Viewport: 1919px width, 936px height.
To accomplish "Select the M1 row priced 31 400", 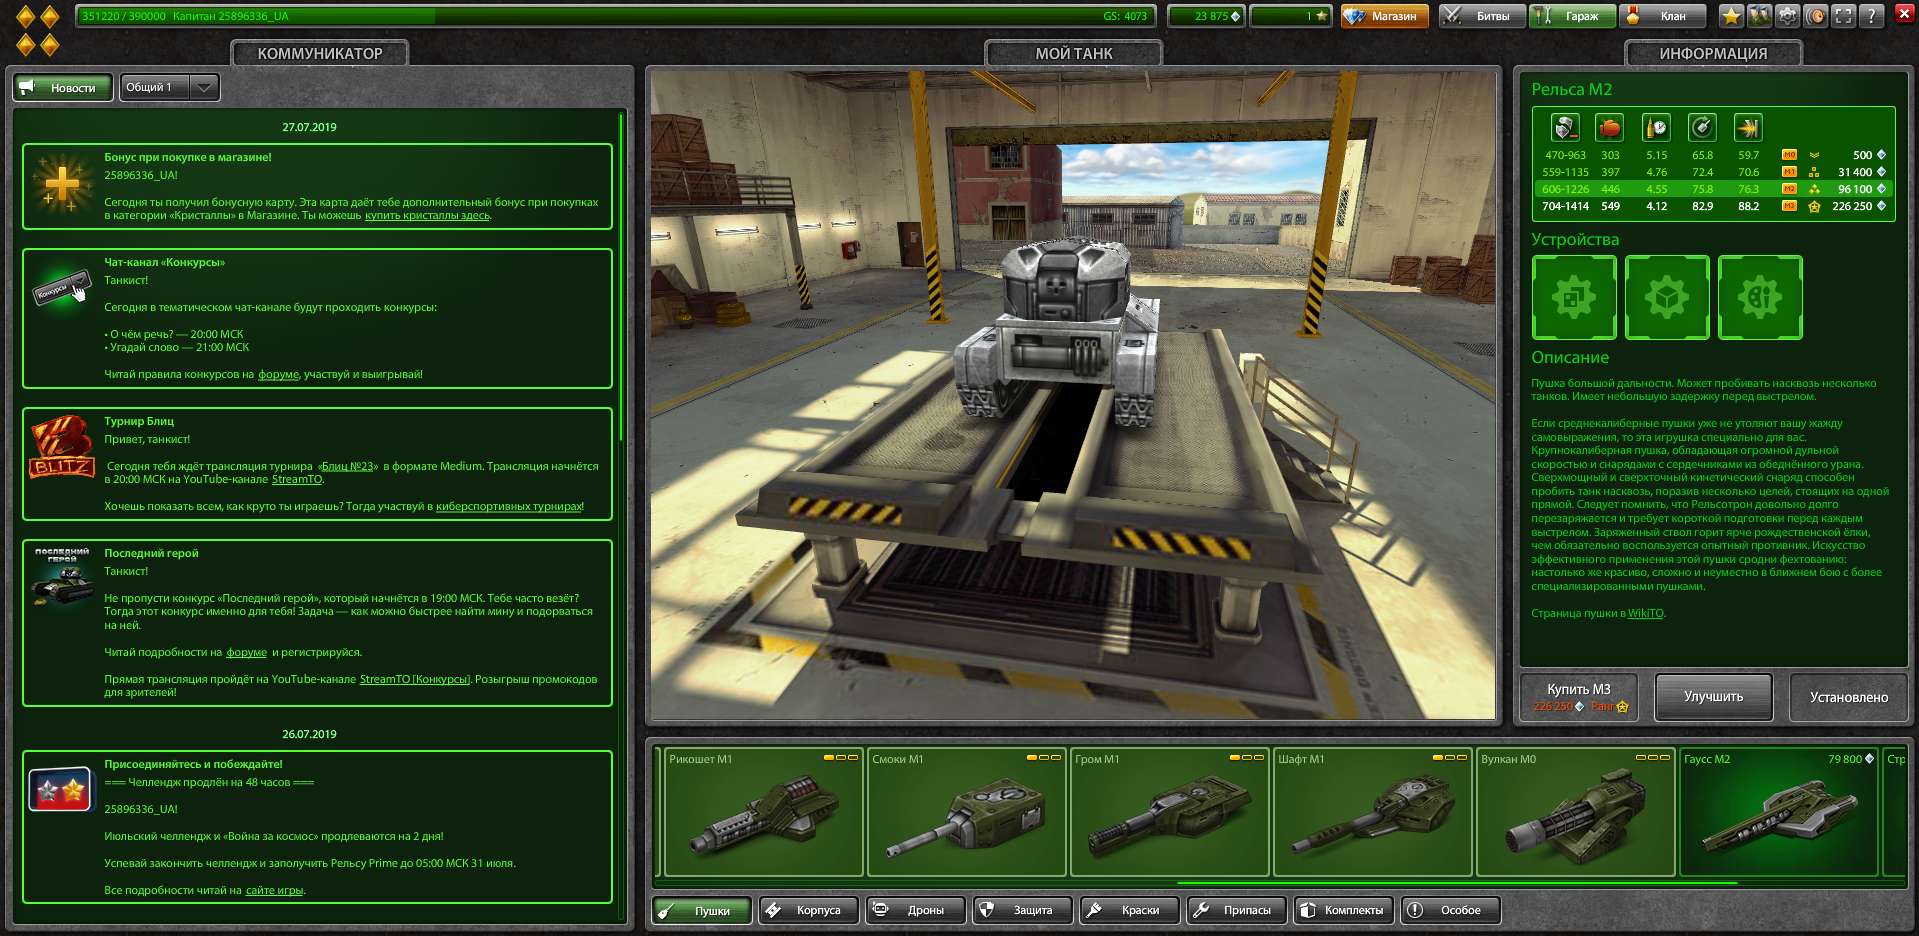I will (x=1713, y=172).
